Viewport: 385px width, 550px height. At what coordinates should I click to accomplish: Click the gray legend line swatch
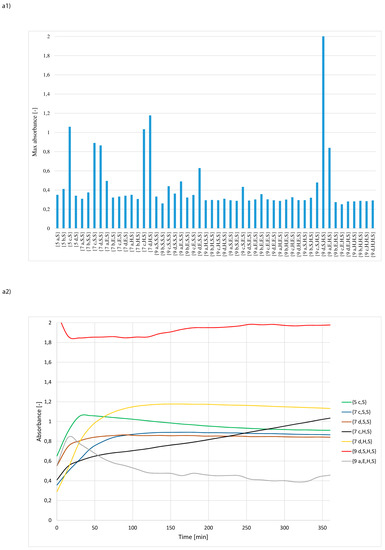tap(346, 461)
